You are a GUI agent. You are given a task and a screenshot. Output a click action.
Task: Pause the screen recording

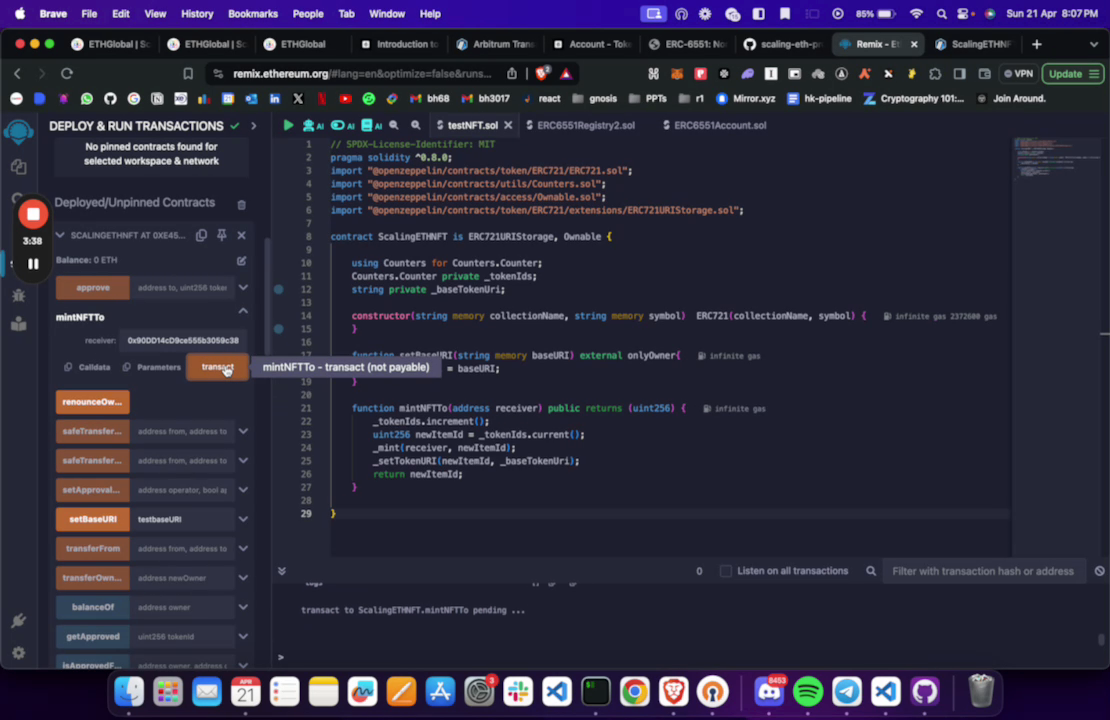pos(33,264)
